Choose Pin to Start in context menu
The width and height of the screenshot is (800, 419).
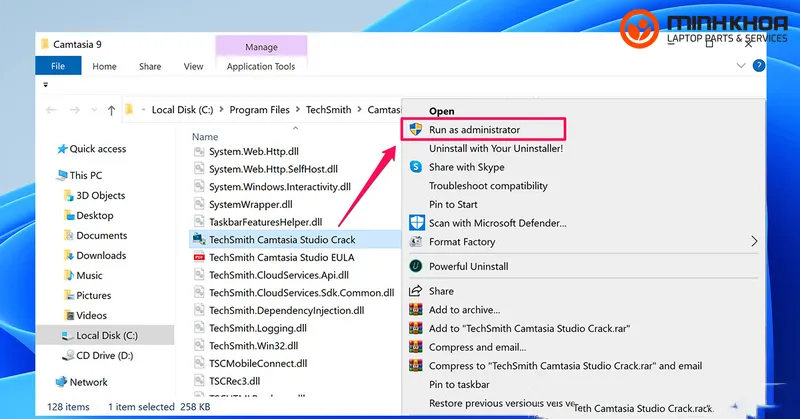coord(456,204)
